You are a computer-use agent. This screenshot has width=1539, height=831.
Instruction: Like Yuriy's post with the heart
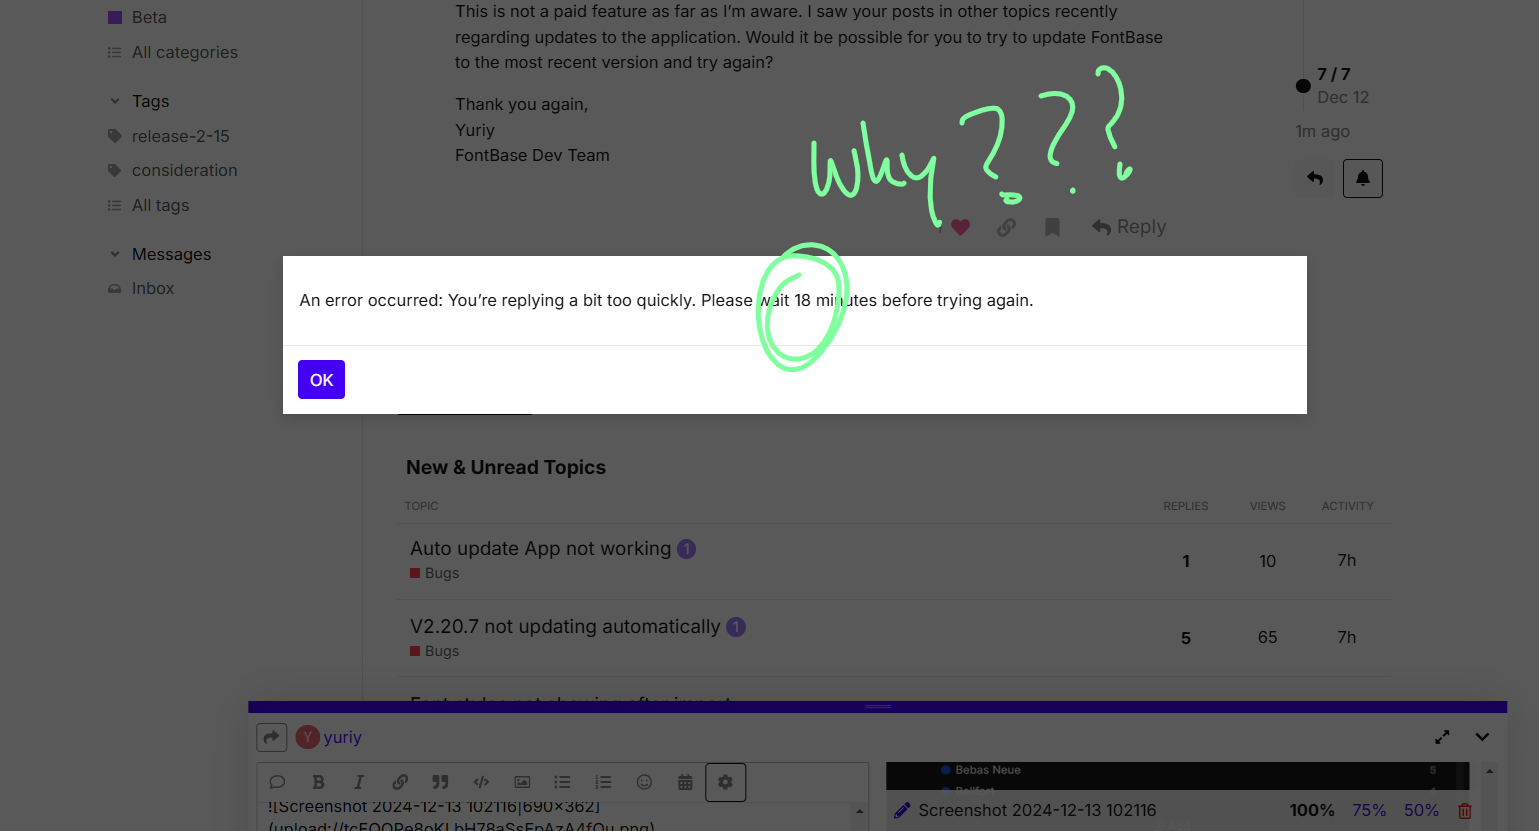pos(960,227)
